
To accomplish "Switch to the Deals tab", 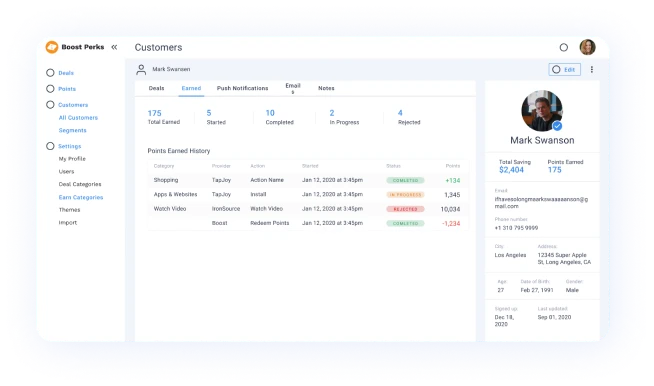I will (x=156, y=88).
